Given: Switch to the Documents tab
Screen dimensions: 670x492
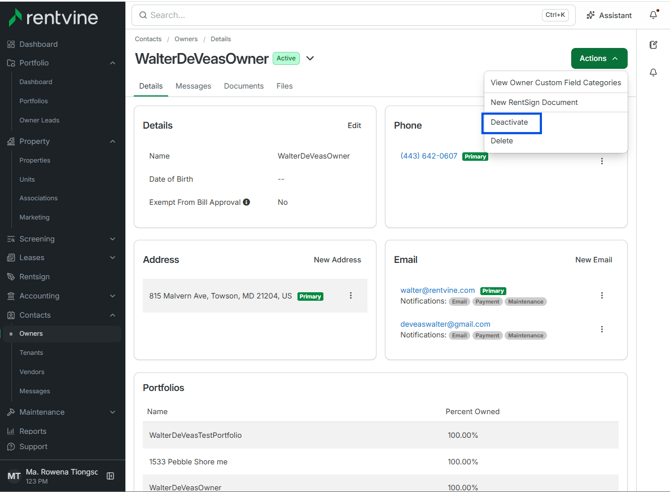Looking at the screenshot, I should pos(244,86).
